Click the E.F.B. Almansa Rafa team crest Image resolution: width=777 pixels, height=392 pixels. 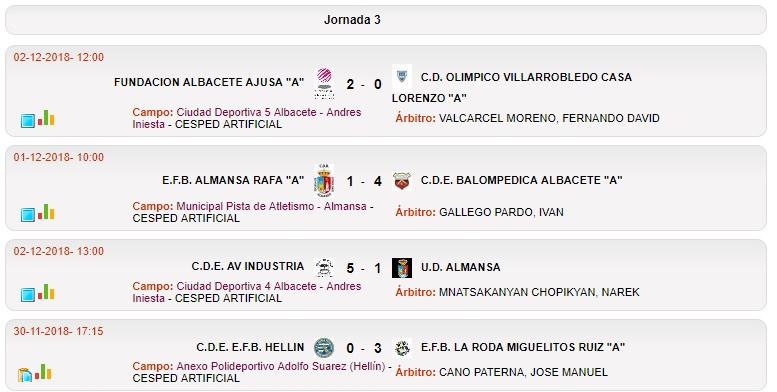click(324, 181)
